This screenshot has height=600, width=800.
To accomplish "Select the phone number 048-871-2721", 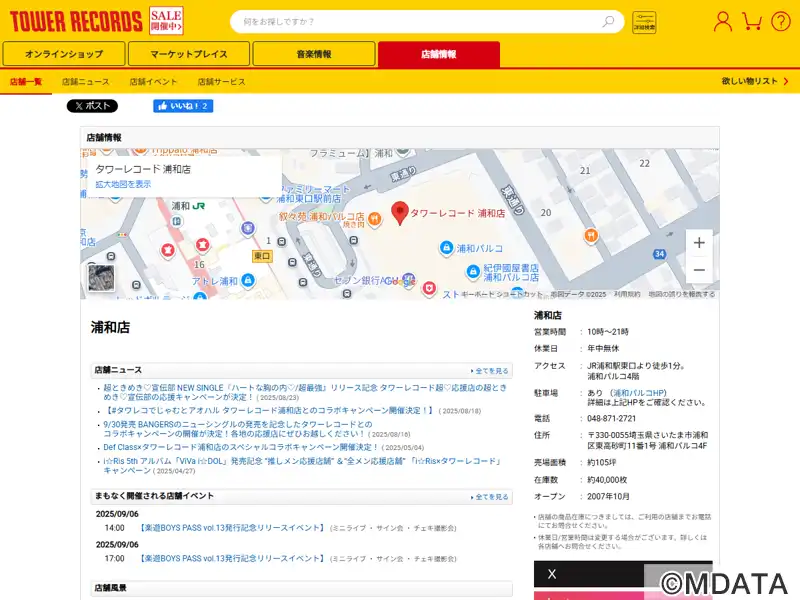I will (x=612, y=418).
